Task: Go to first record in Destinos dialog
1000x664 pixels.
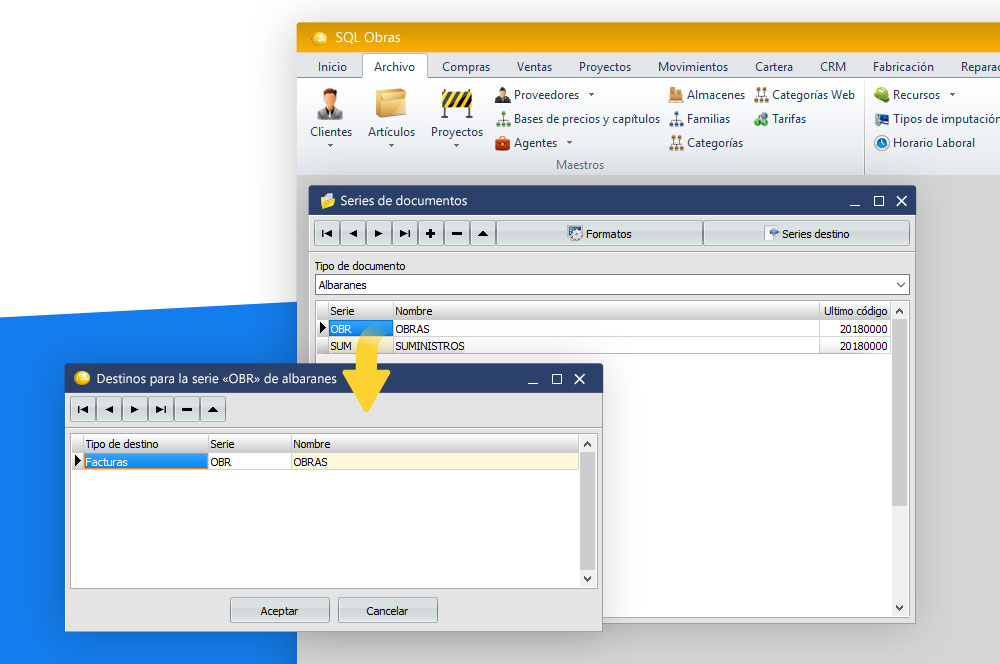Action: click(x=83, y=409)
